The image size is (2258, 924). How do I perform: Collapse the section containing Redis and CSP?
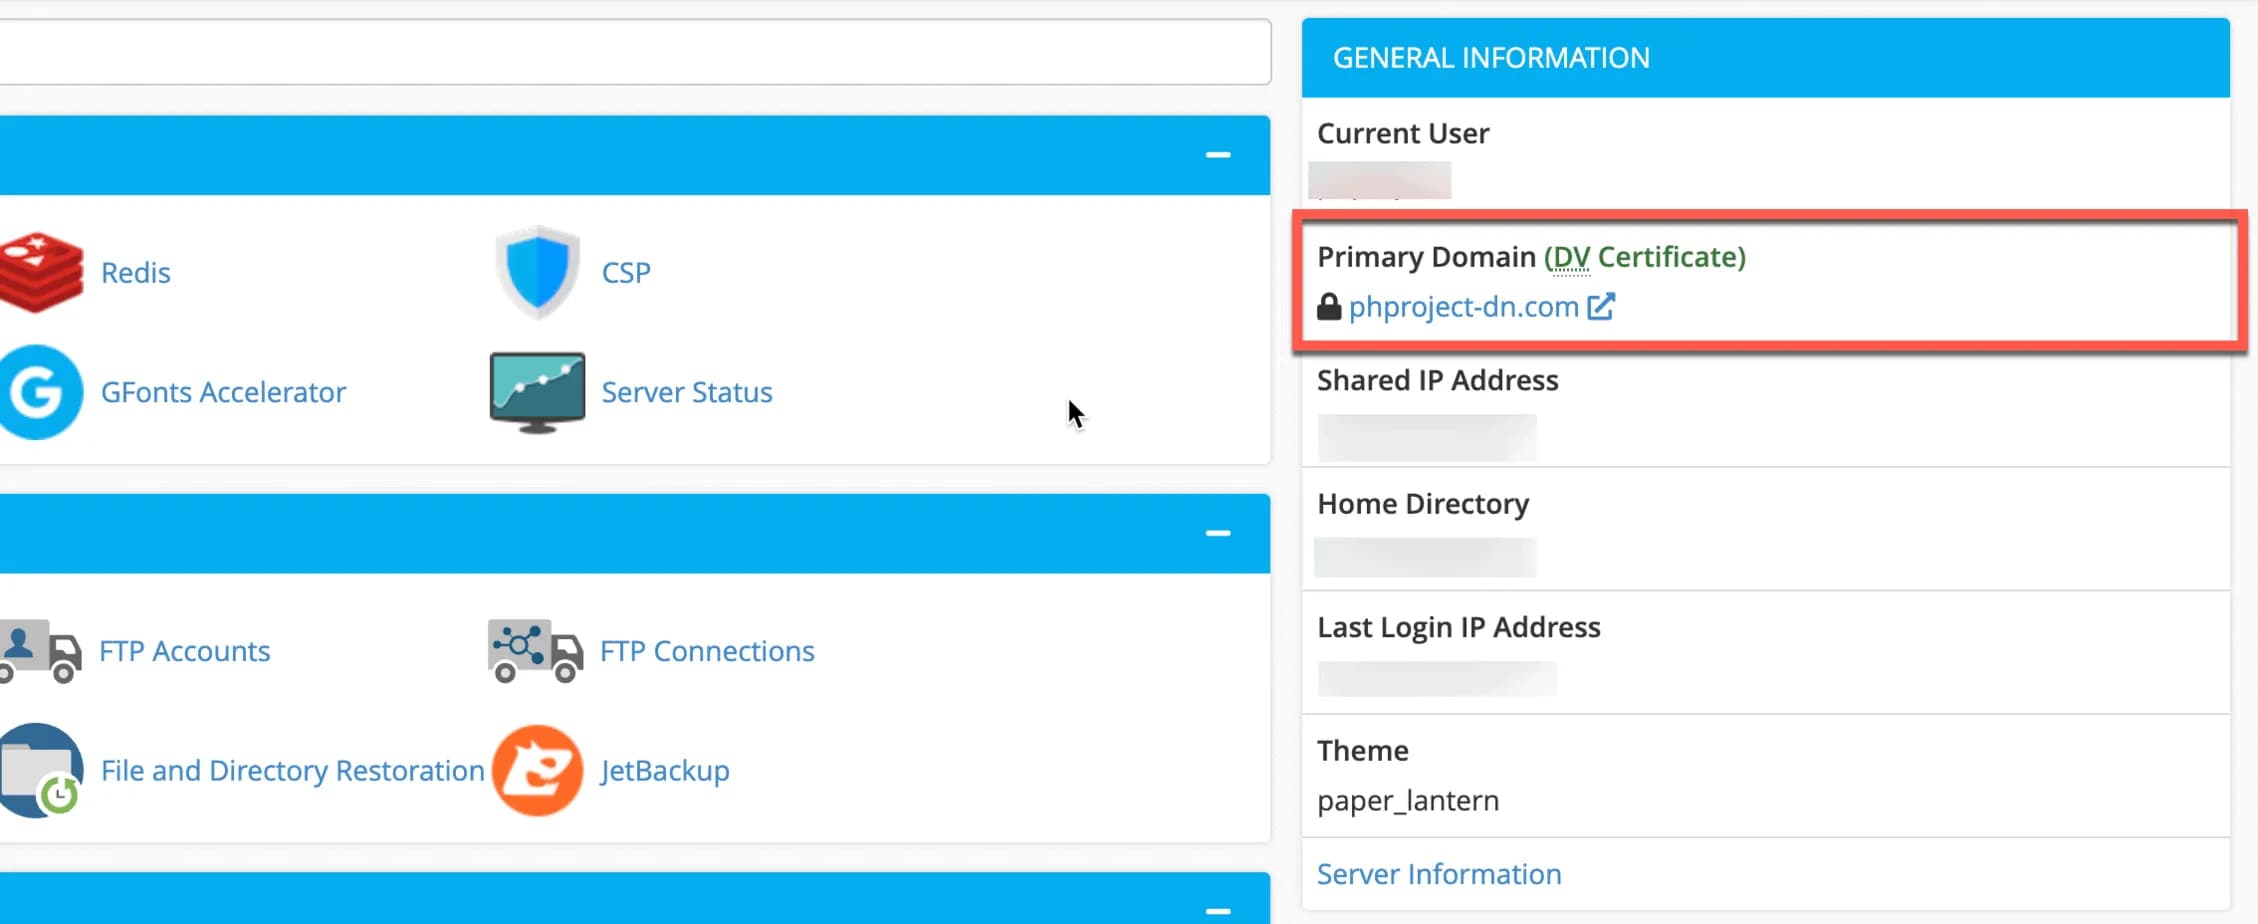tap(1217, 155)
